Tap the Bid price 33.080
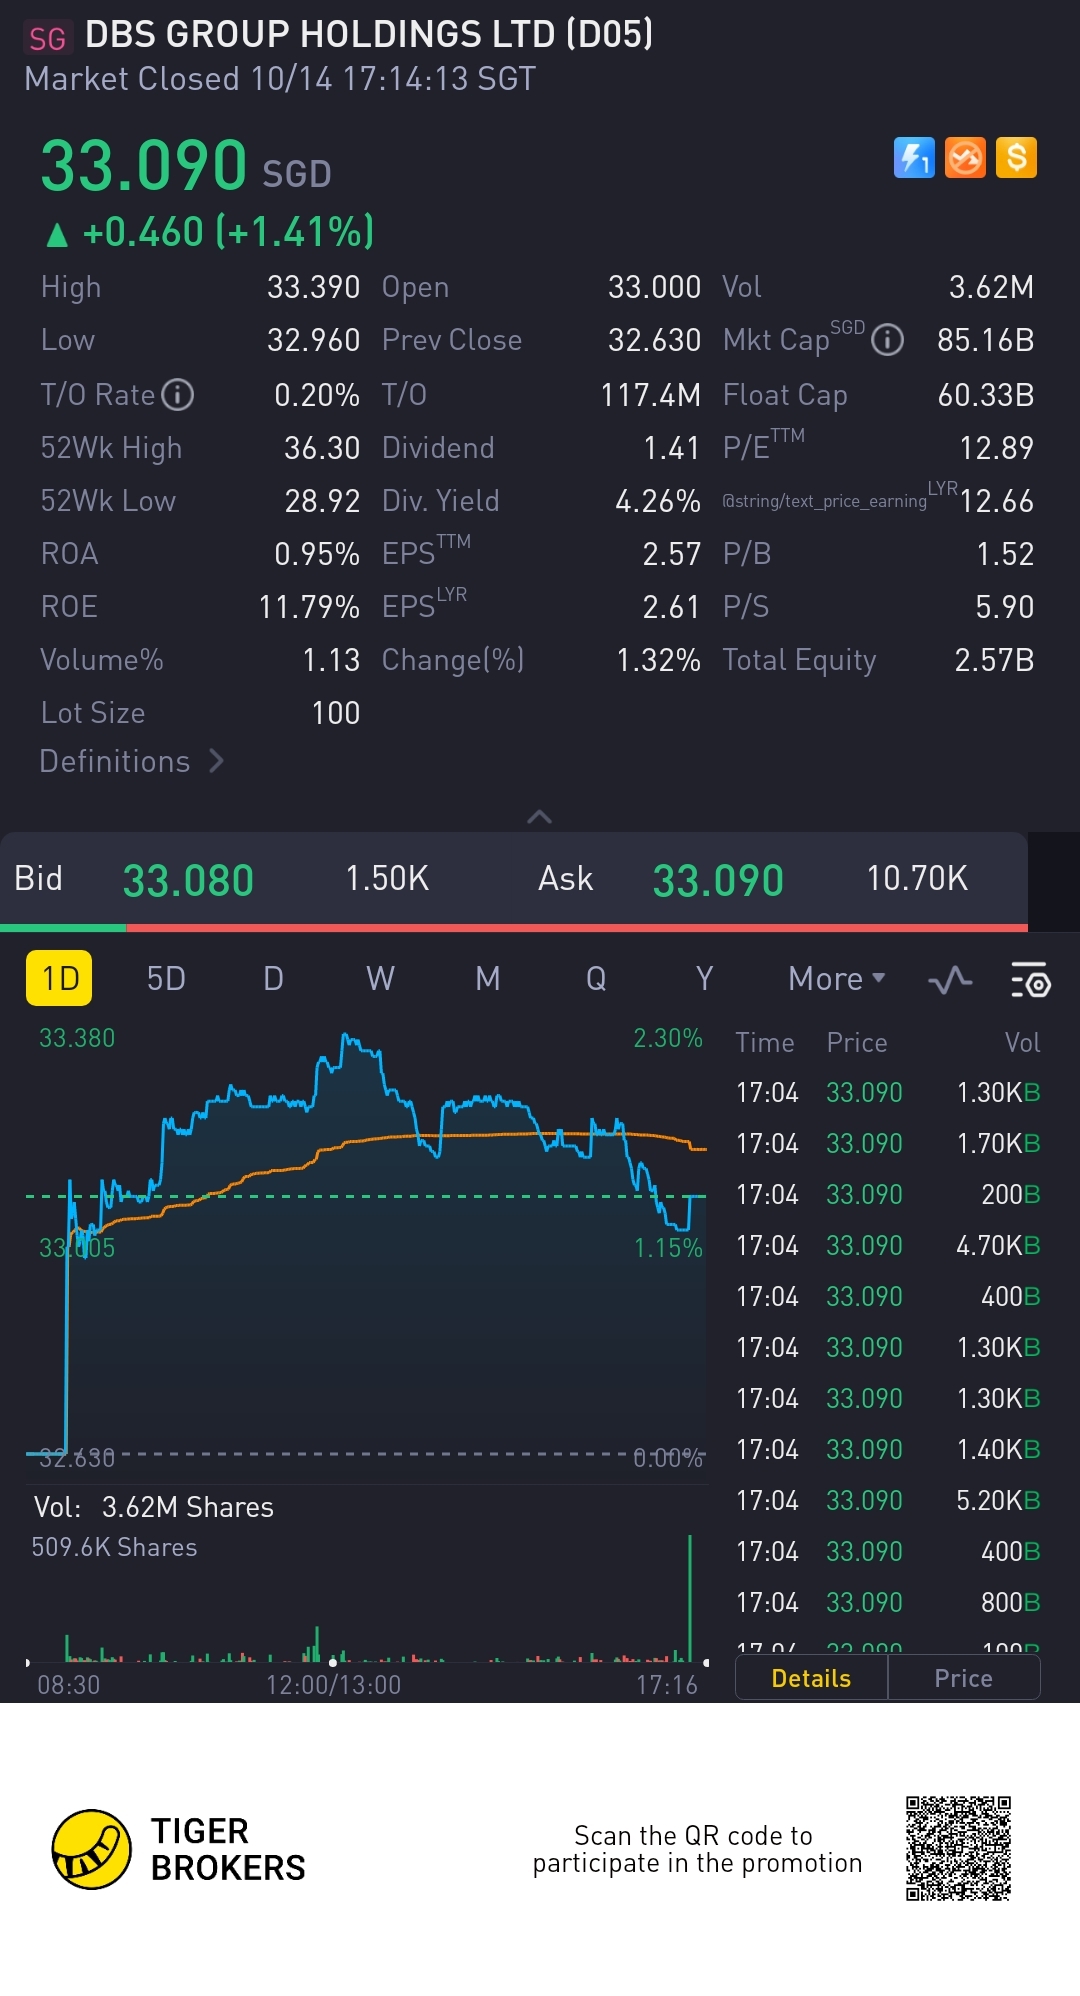 pyautogui.click(x=188, y=881)
